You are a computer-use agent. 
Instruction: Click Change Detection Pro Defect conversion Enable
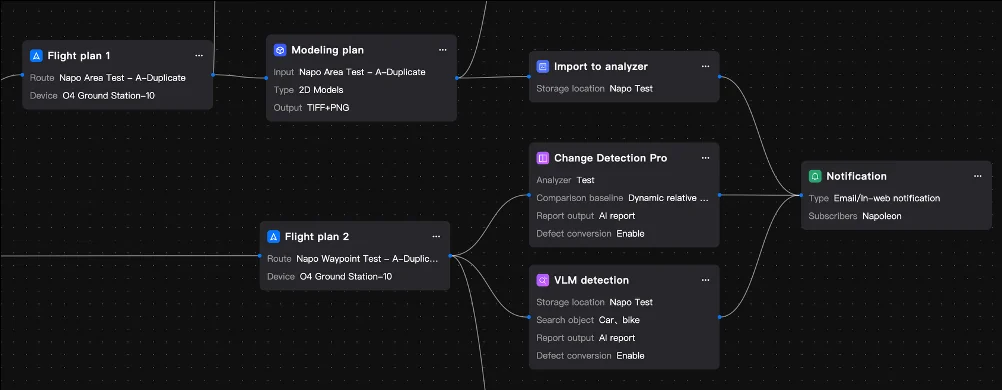pyautogui.click(x=631, y=234)
